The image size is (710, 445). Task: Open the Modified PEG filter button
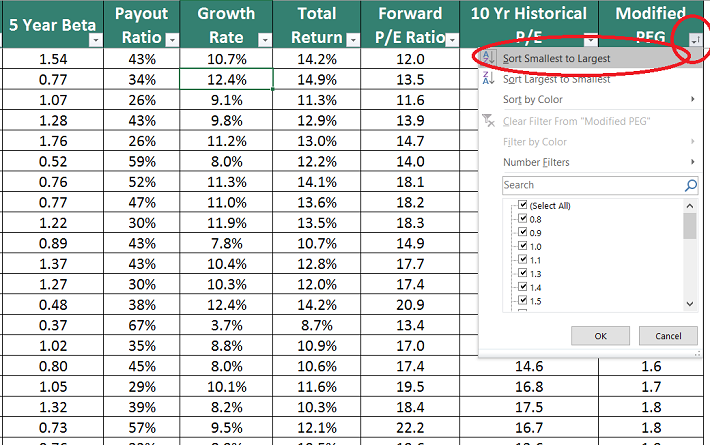694,39
